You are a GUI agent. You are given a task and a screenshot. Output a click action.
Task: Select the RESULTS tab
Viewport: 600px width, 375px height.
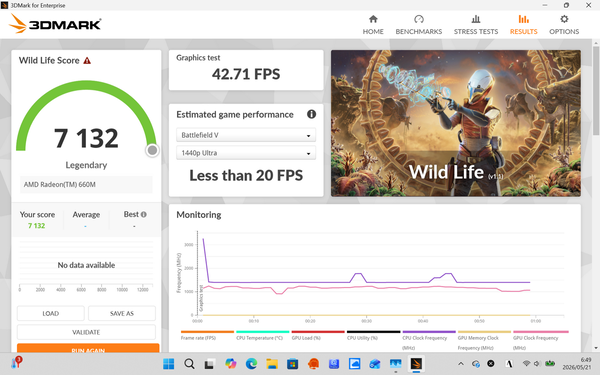tap(523, 25)
